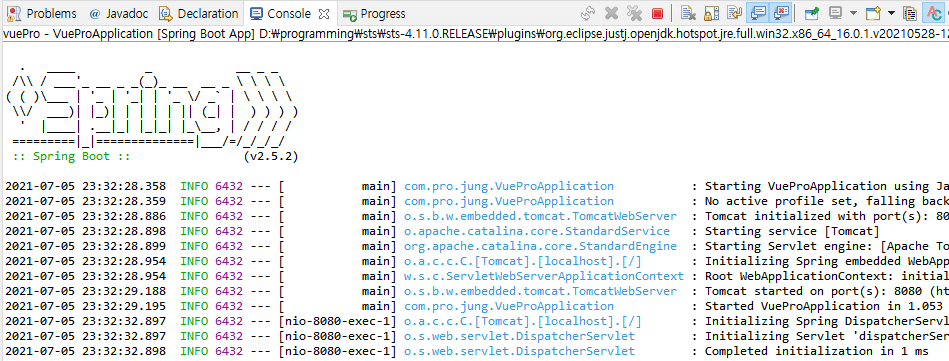Clear the console output
The height and width of the screenshot is (361, 949).
pos(688,13)
